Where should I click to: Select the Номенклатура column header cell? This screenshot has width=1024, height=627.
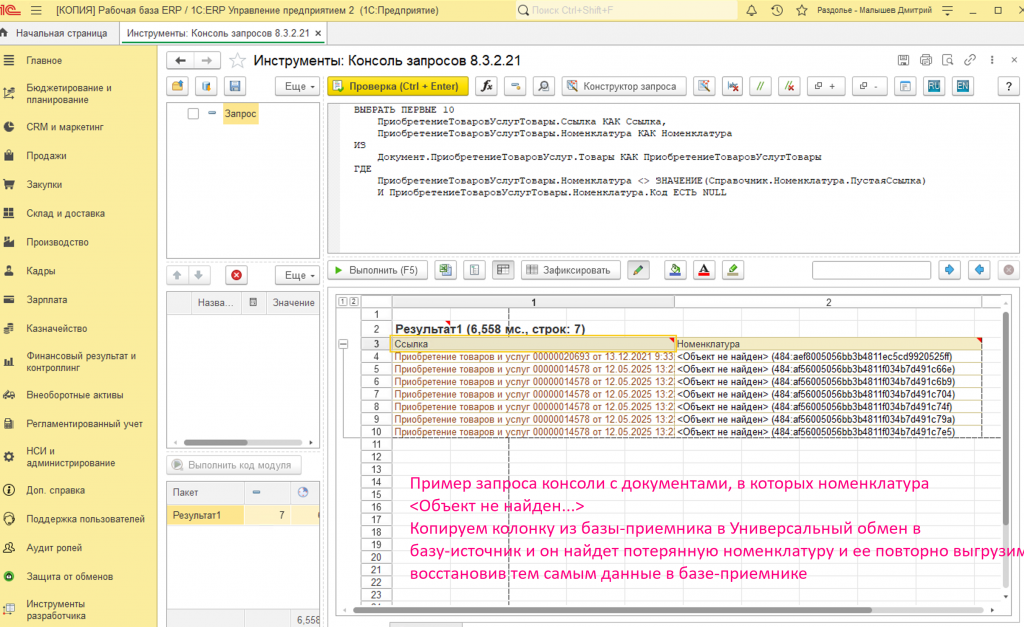(x=828, y=344)
